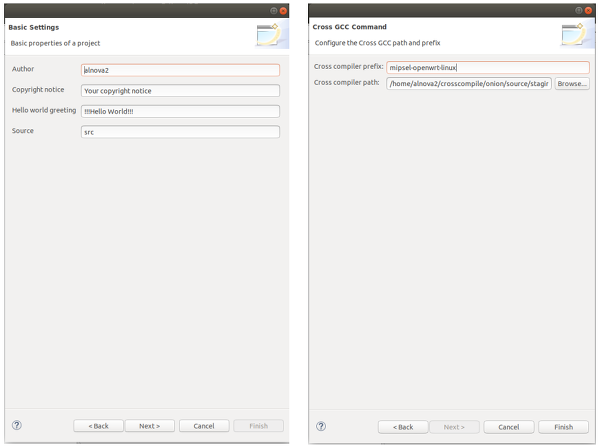Click help icon in Cross GCC Command dialog
600x448 pixels.
tap(321, 426)
